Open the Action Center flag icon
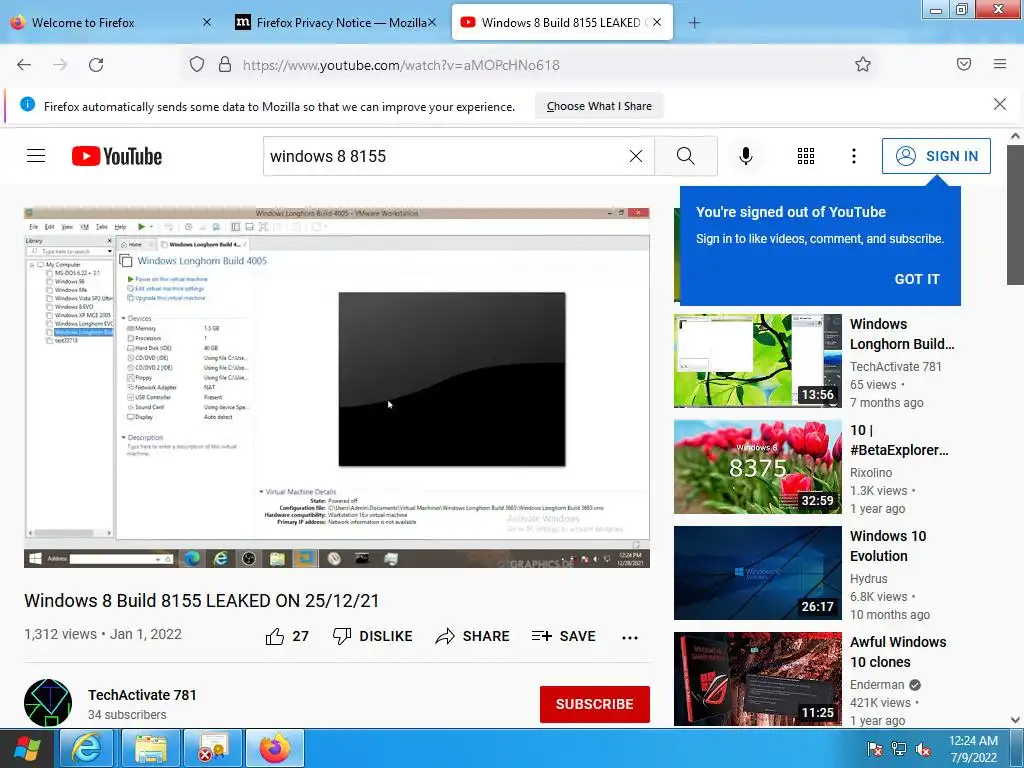Screen dimensions: 1024x768 pos(874,749)
